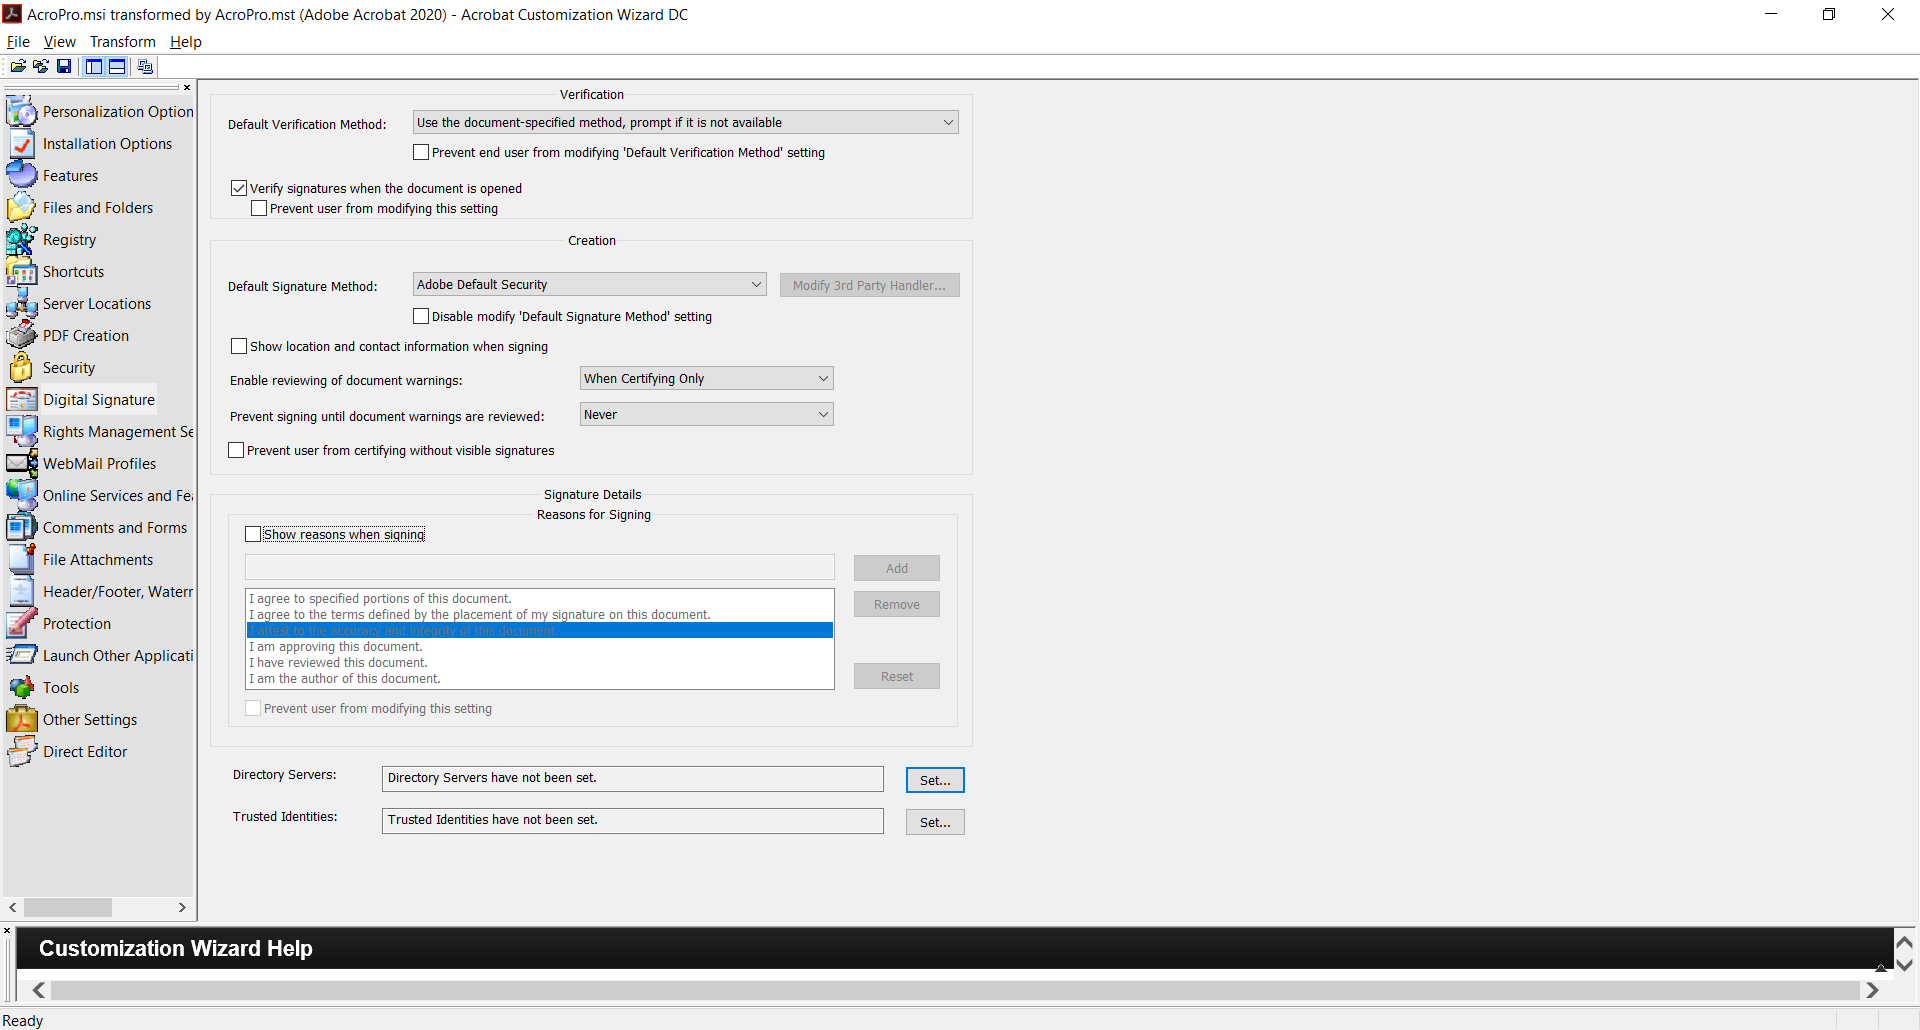
Task: Select 'I am approving this document' in the list
Action: click(x=335, y=646)
